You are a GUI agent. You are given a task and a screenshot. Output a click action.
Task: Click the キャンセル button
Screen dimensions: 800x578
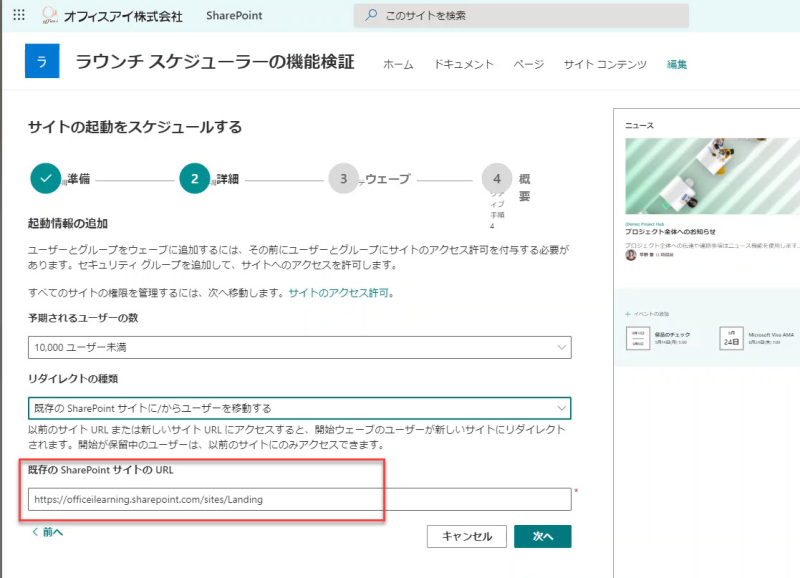pyautogui.click(x=467, y=536)
